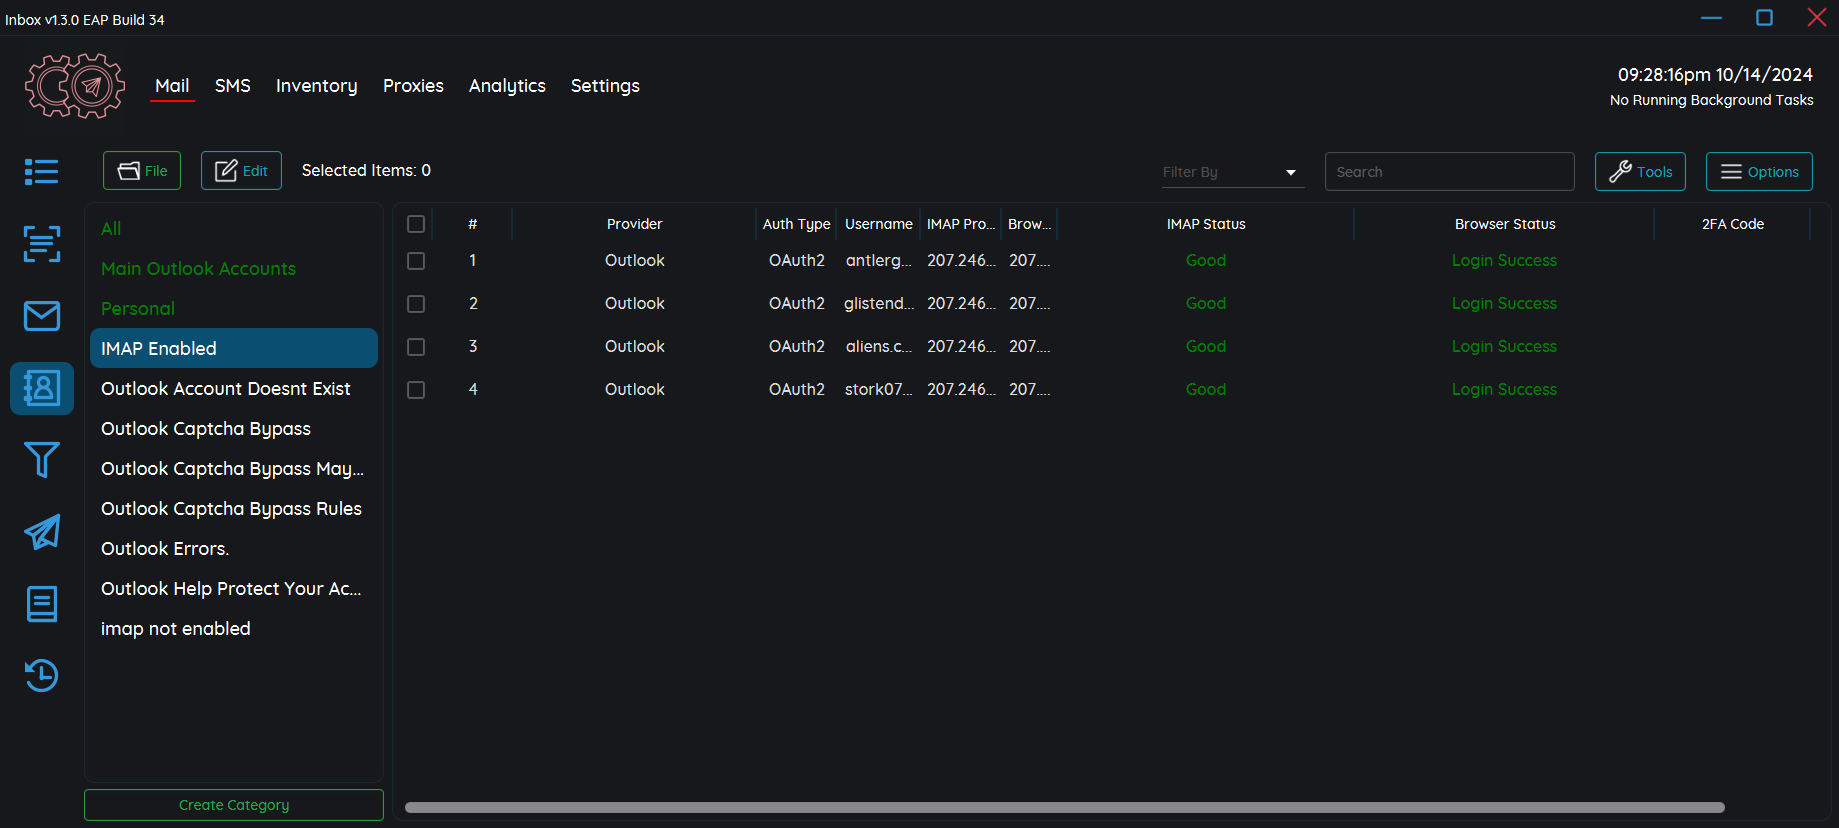
Task: Click No Running Background Tasks text
Action: coord(1711,100)
